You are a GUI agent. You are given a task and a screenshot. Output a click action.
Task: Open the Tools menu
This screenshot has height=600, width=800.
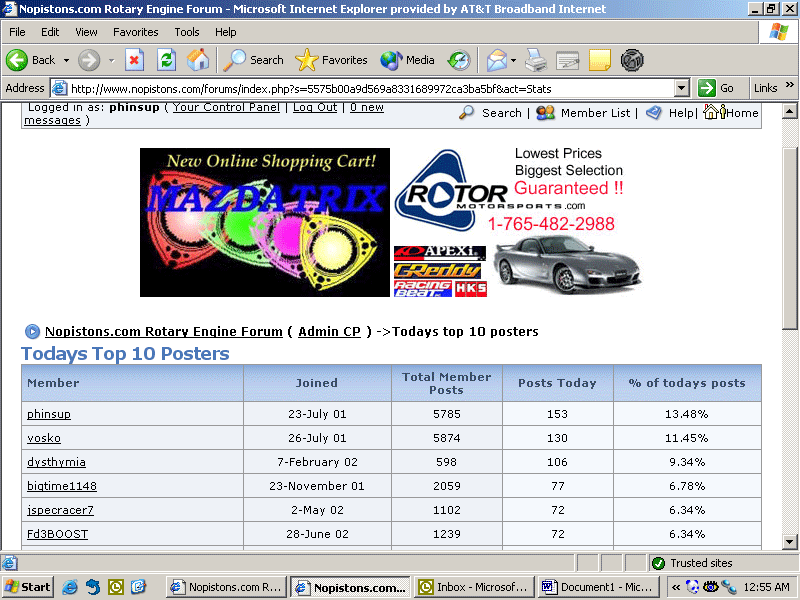pyautogui.click(x=186, y=32)
